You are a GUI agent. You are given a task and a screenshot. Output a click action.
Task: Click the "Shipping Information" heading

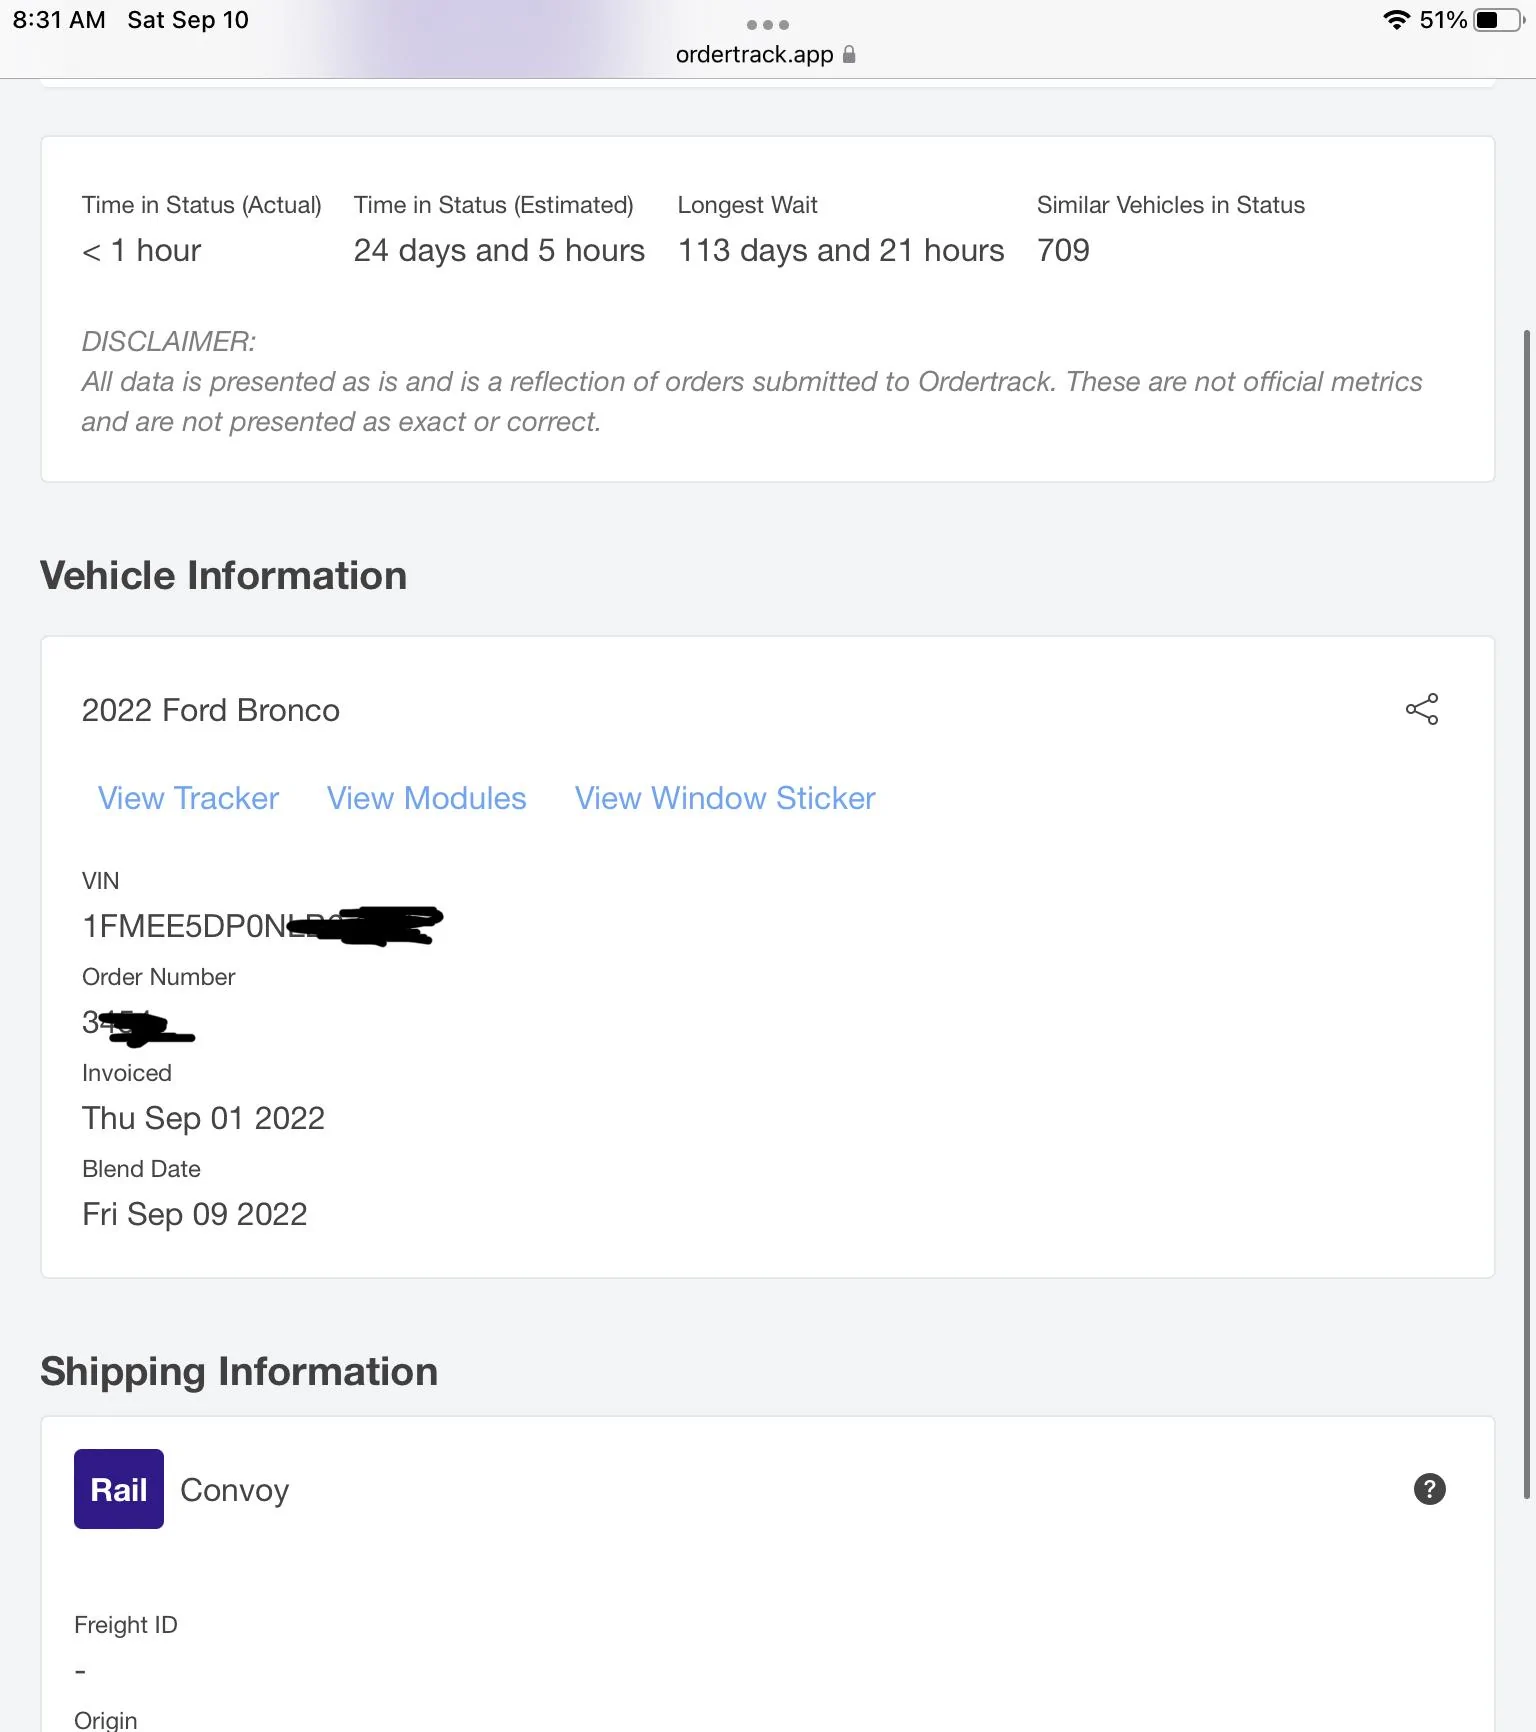click(239, 1372)
